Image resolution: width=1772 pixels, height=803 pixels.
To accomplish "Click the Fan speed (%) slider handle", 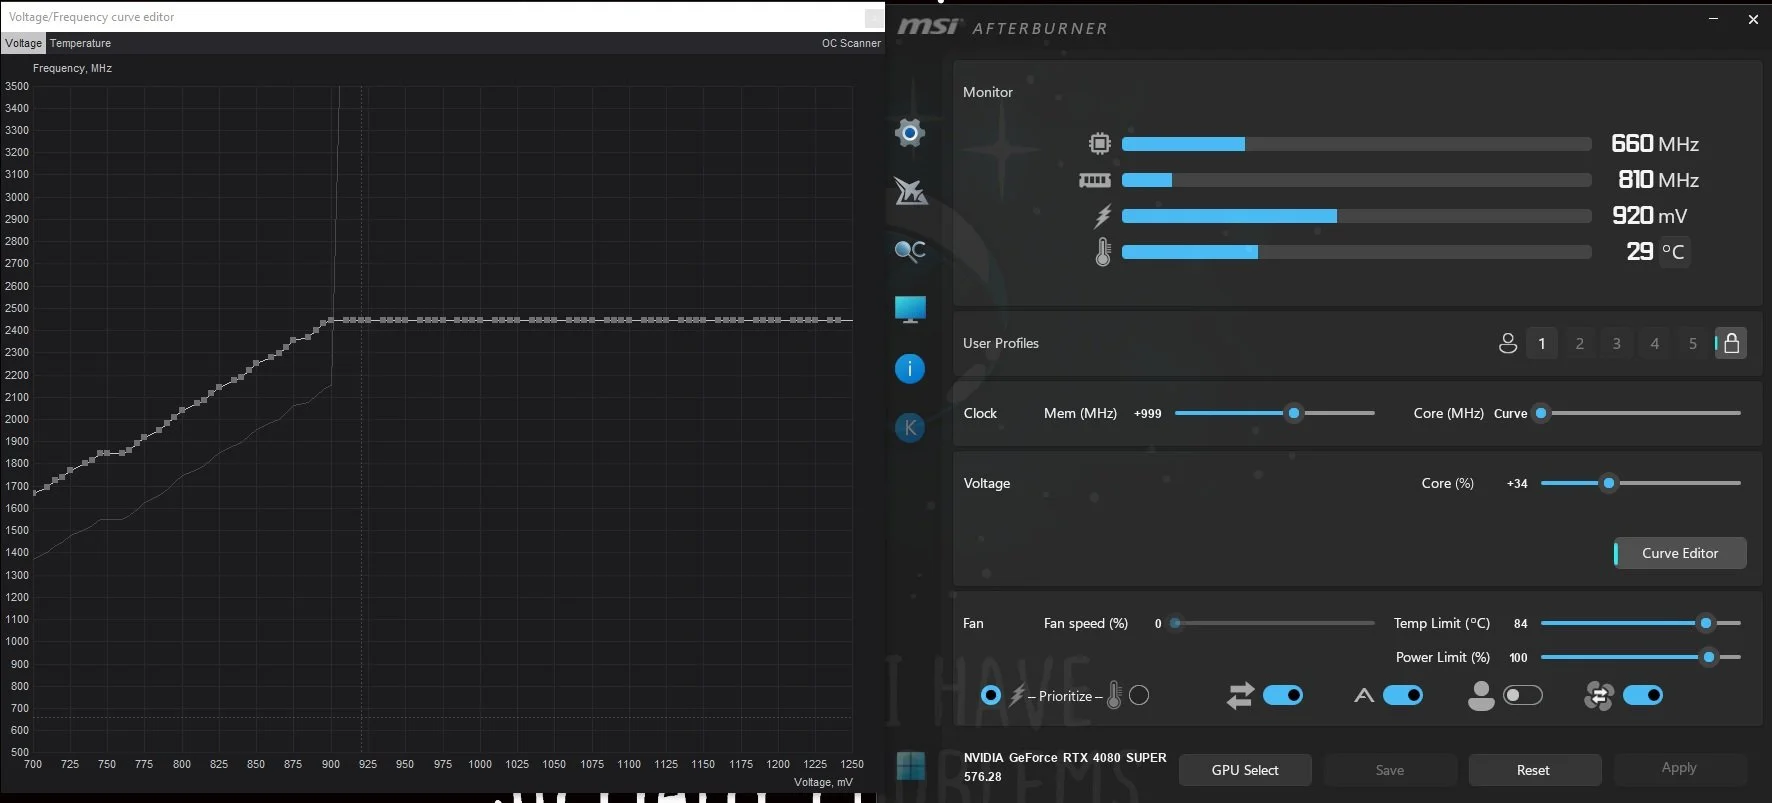I will click(1176, 623).
